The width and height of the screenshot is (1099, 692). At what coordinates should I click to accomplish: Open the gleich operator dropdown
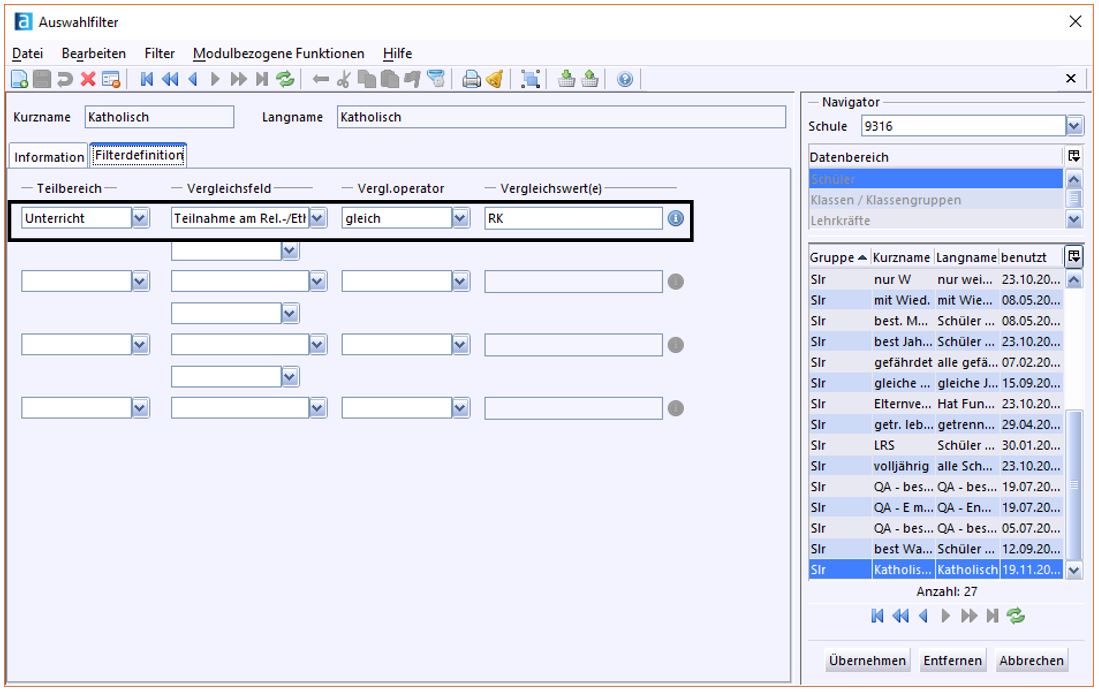pyautogui.click(x=460, y=218)
